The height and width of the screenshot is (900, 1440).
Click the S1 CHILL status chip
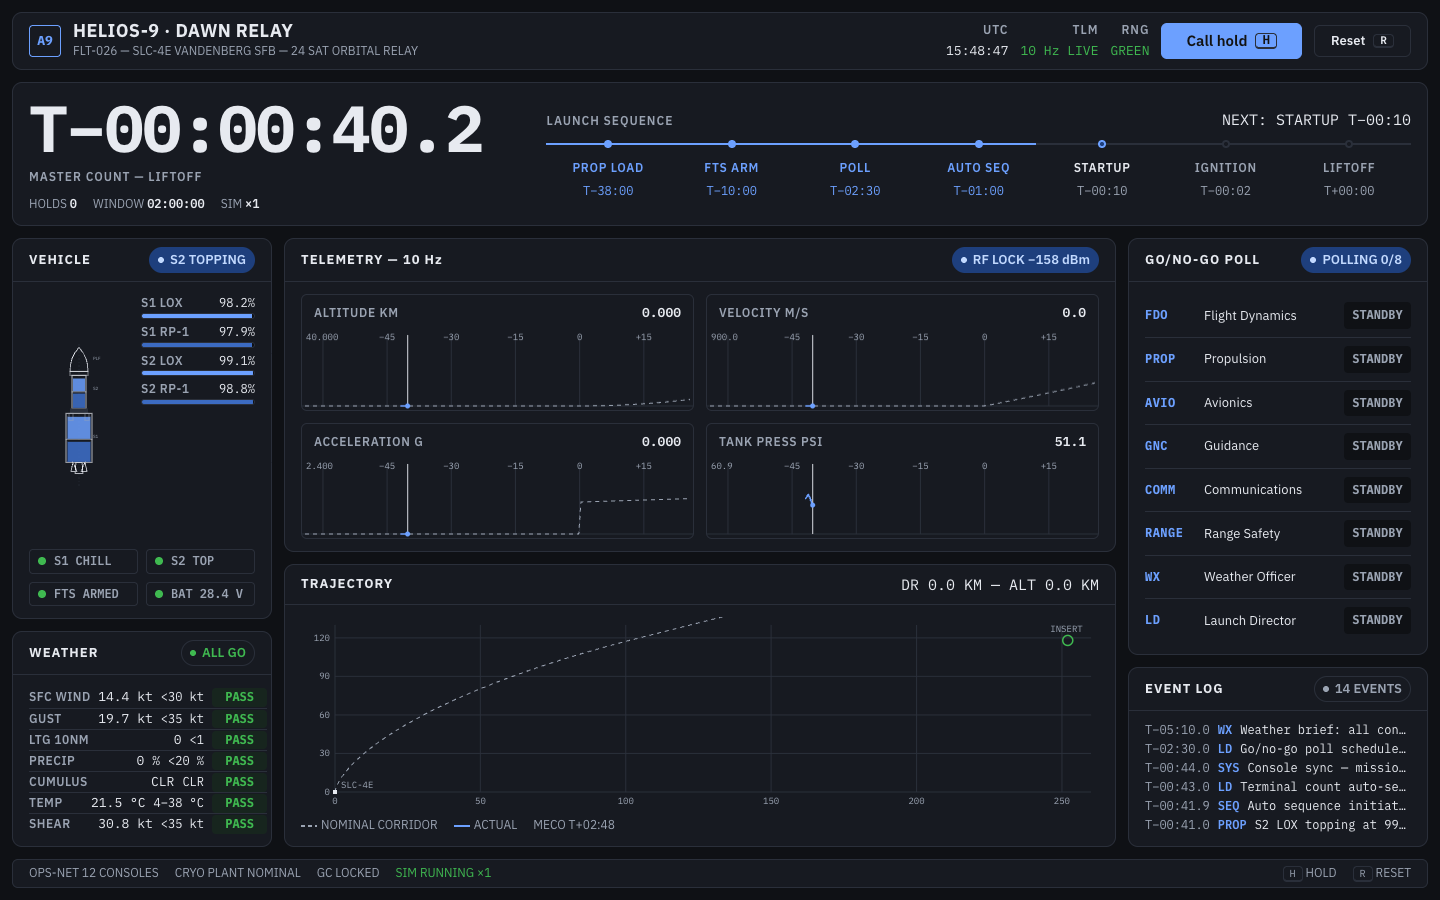[x=83, y=561]
